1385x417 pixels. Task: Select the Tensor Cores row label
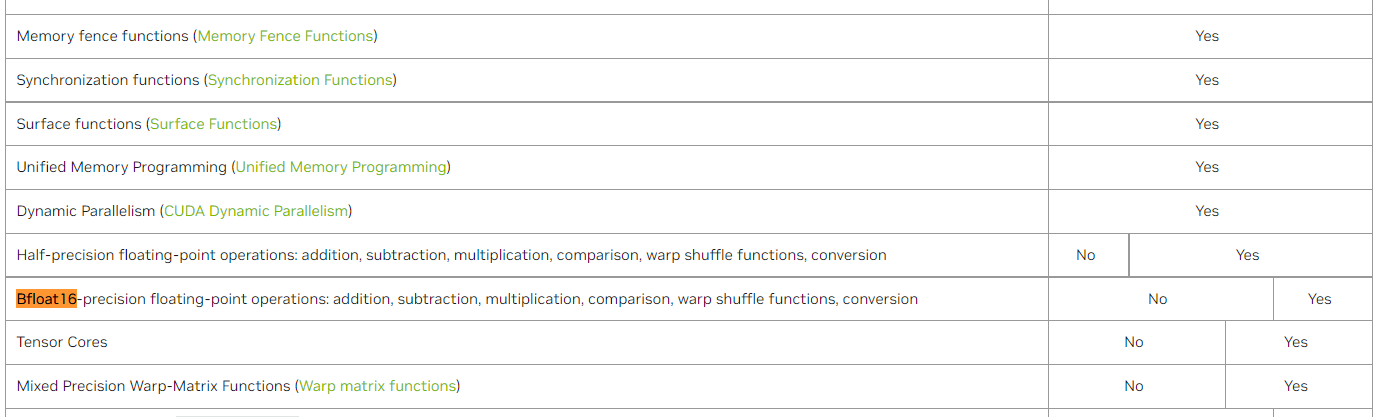pos(62,342)
